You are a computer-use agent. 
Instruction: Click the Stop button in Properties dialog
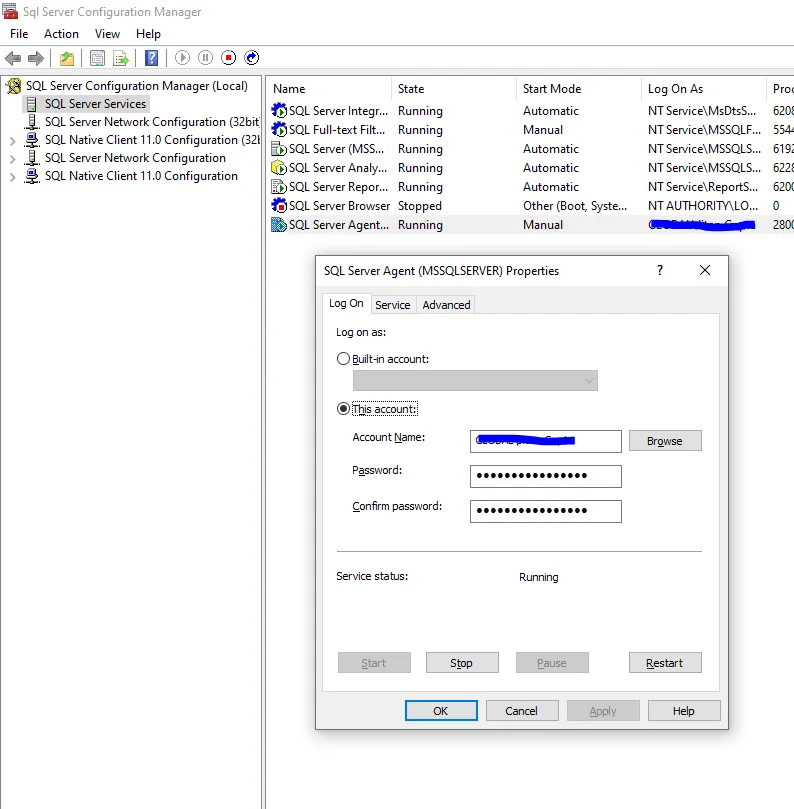tap(462, 663)
